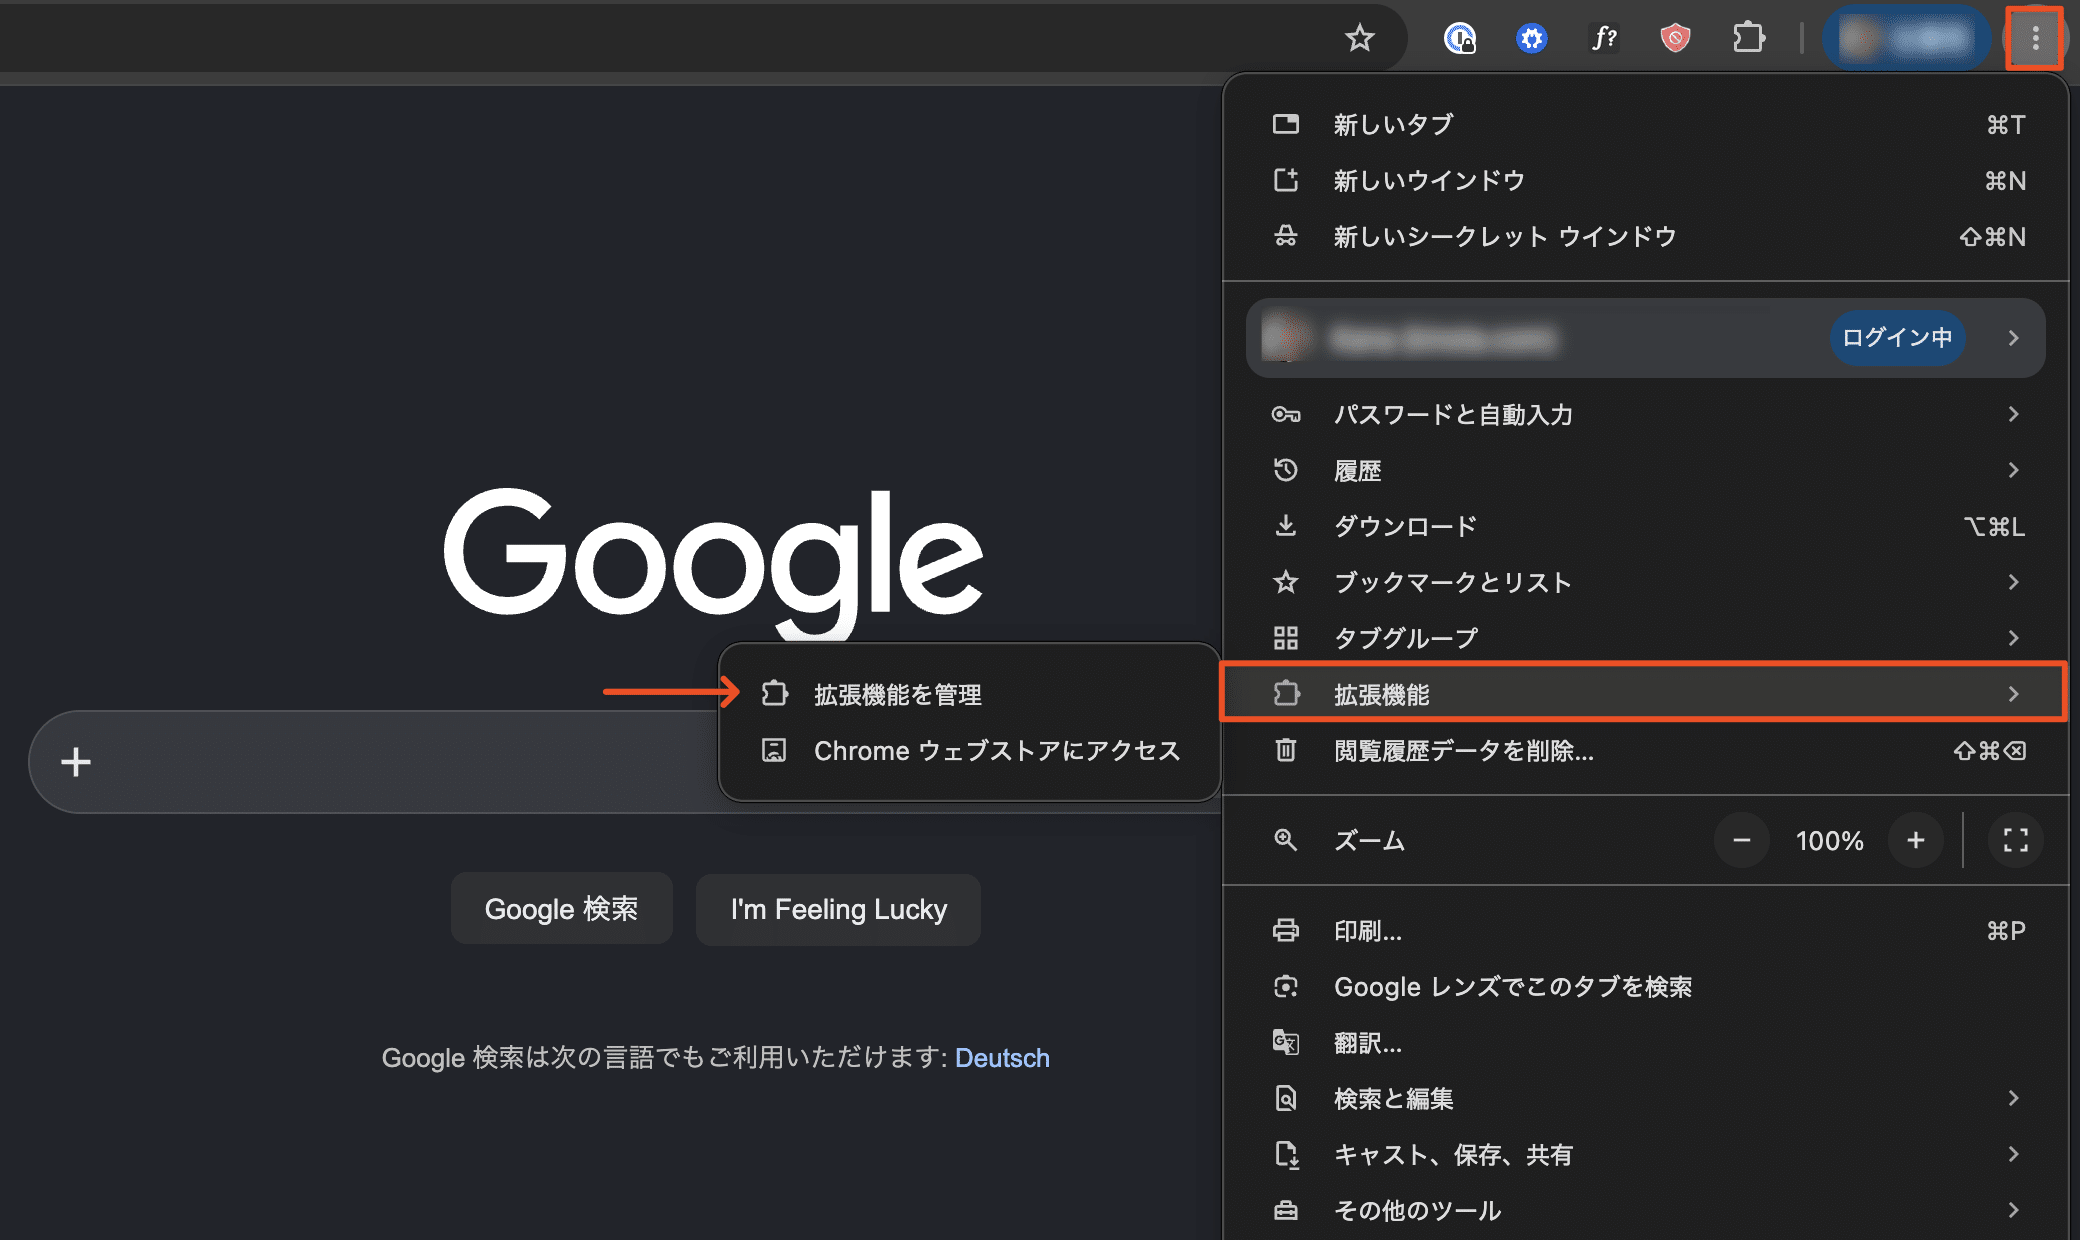Open the red shield ad blocker extension

pyautogui.click(x=1675, y=39)
